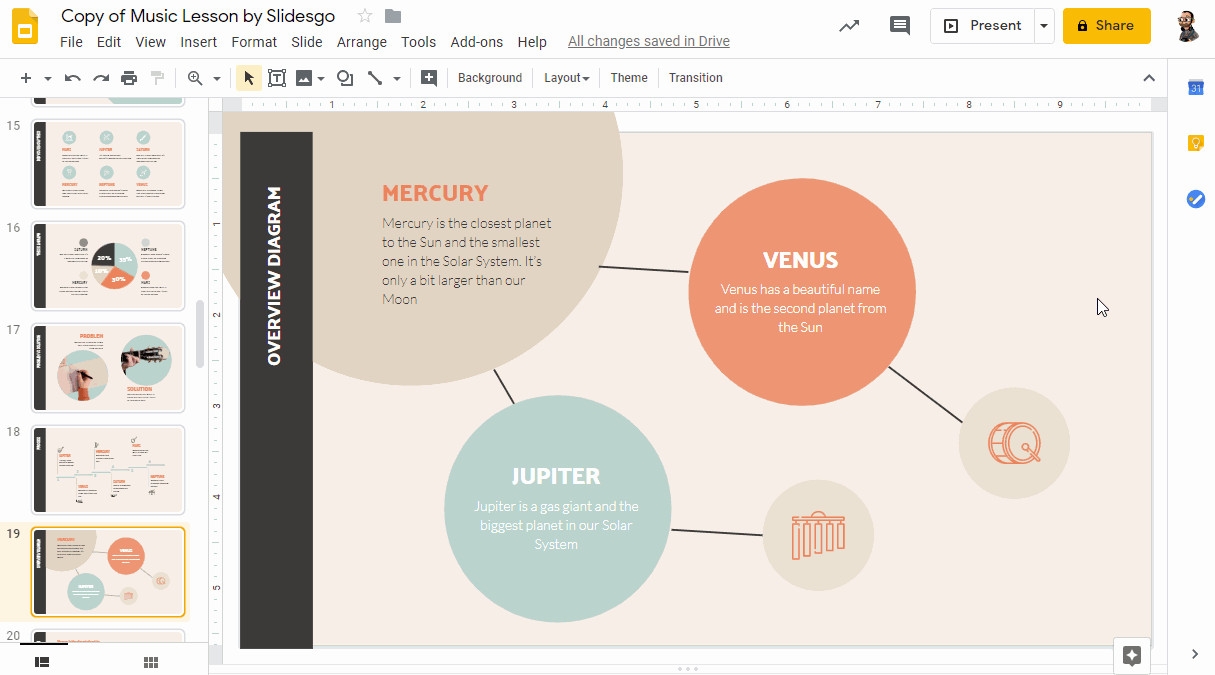
Task: Select slide 16 thumbnail
Action: click(x=108, y=266)
